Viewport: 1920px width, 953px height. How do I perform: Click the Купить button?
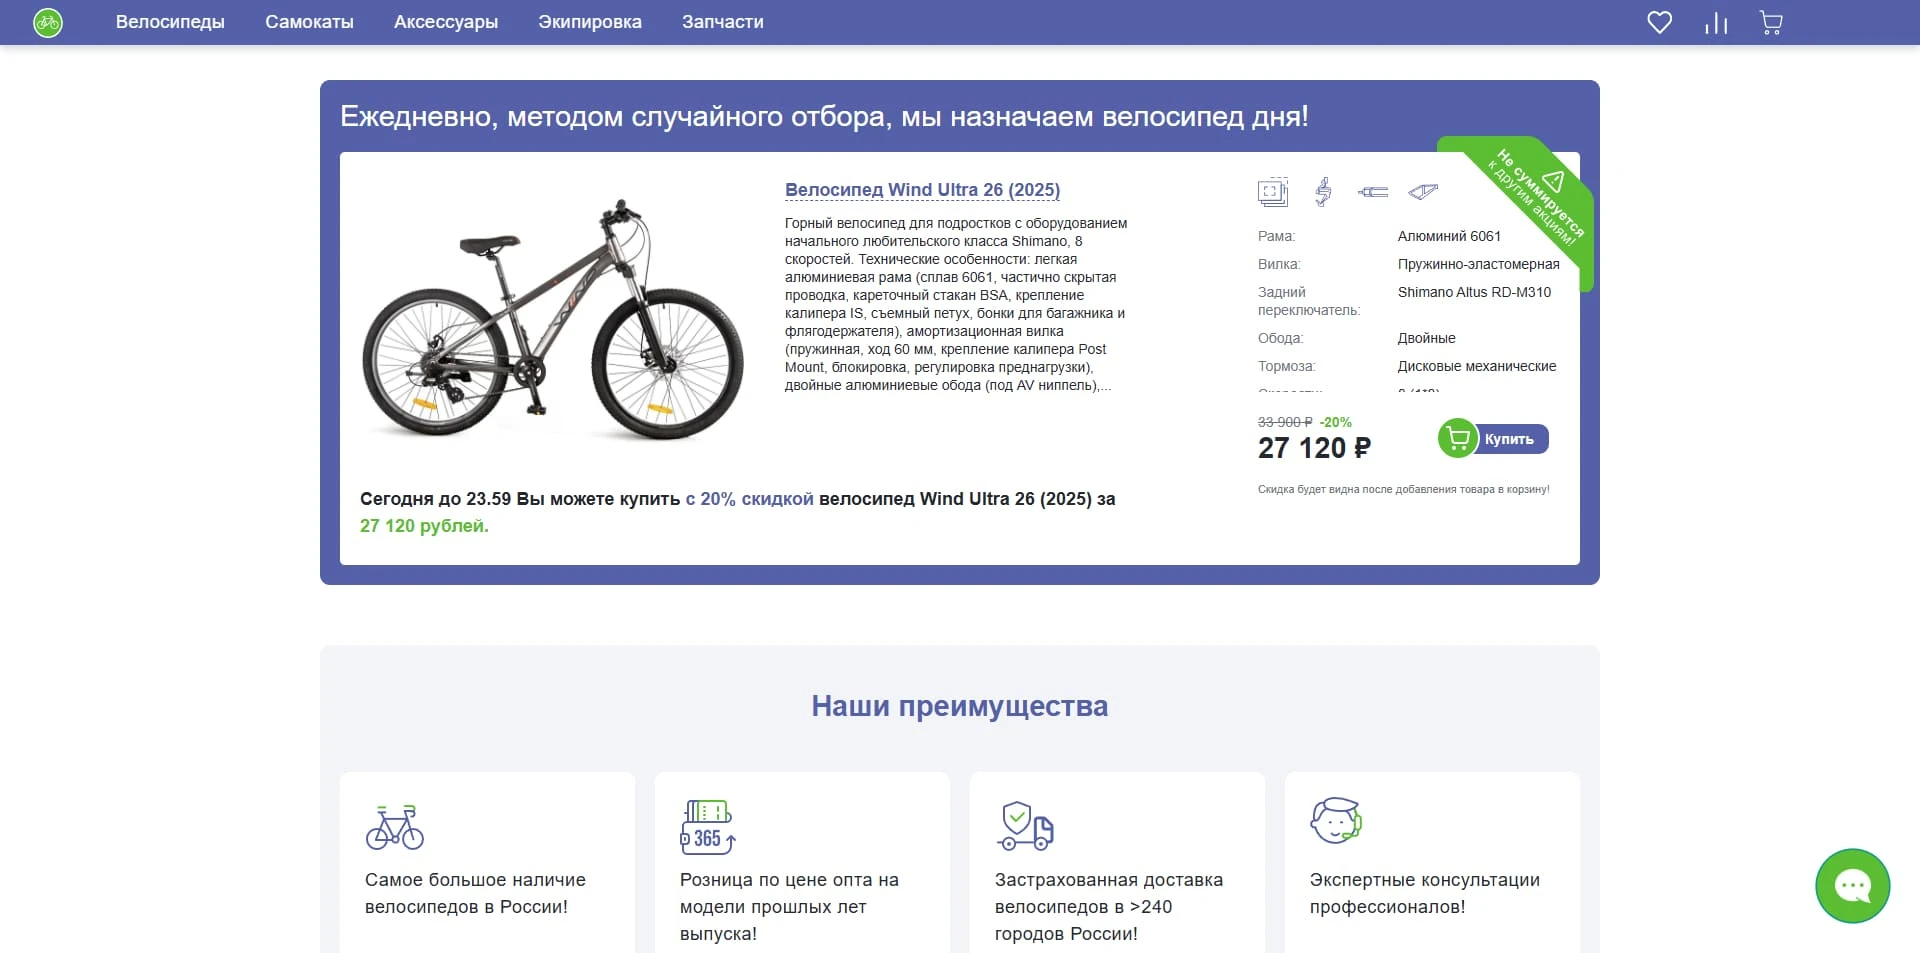[x=1508, y=439]
